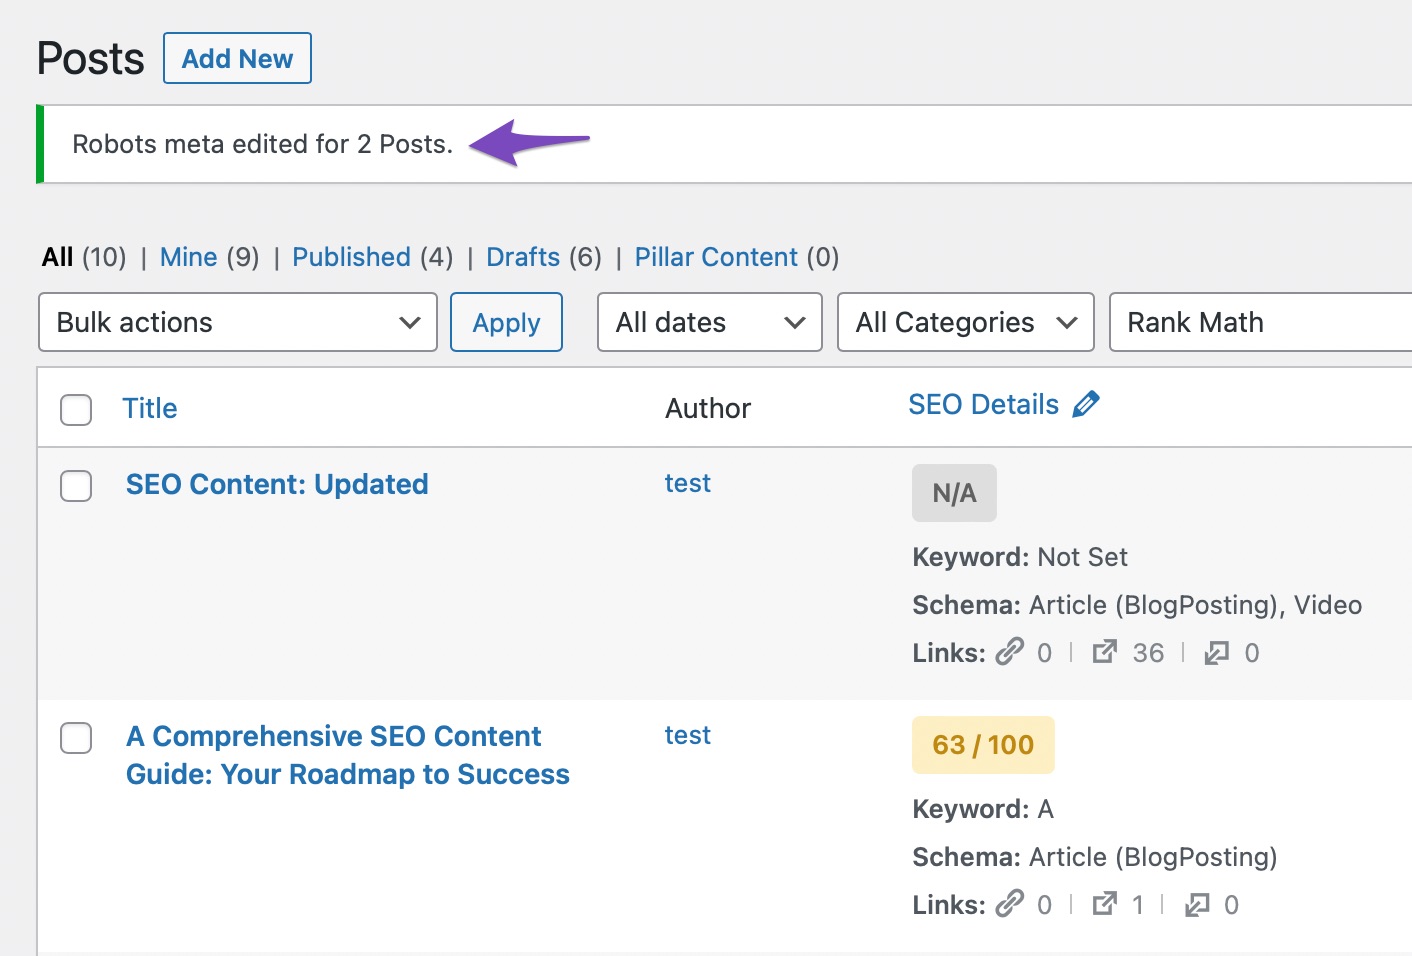The height and width of the screenshot is (956, 1412).
Task: Click the Add New post button
Action: (237, 58)
